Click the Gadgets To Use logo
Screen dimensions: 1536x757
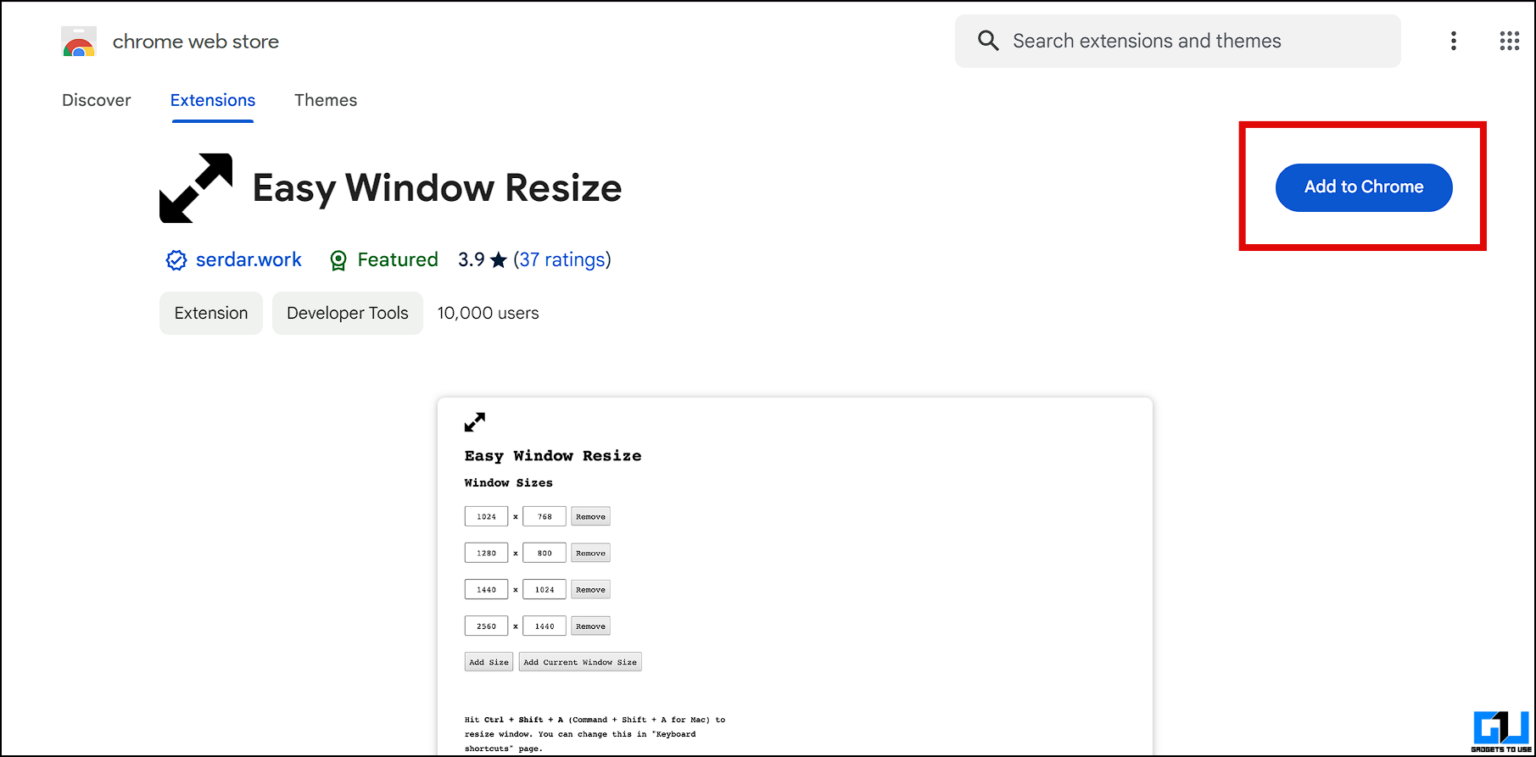tap(1501, 729)
